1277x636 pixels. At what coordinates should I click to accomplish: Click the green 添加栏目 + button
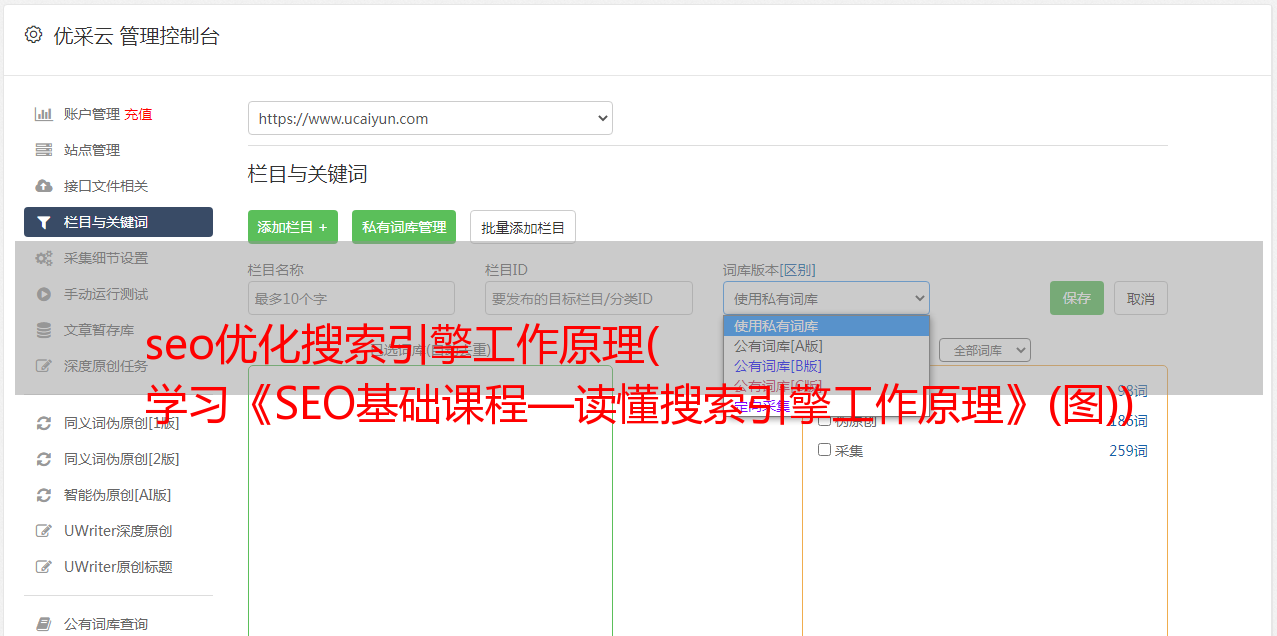(x=293, y=227)
